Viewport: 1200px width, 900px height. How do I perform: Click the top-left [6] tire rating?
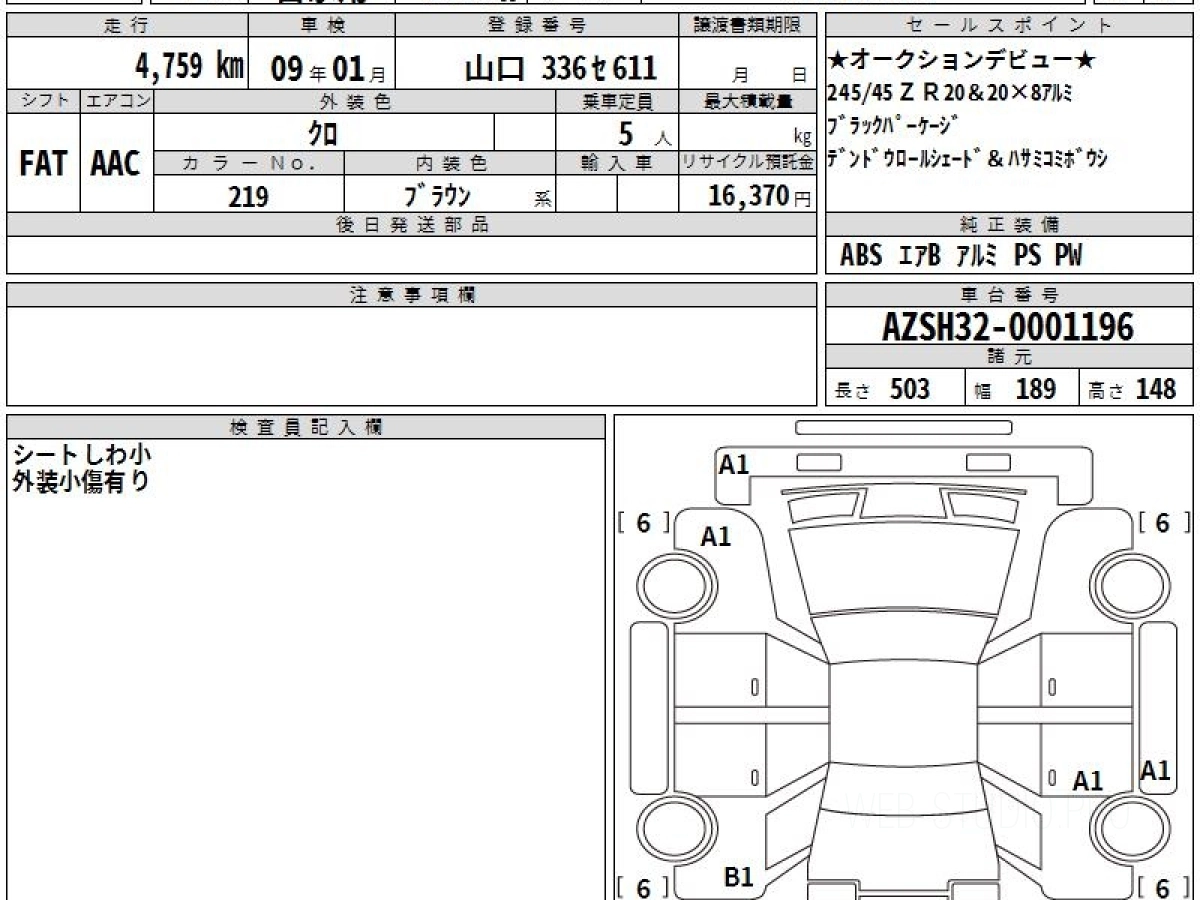(x=643, y=523)
